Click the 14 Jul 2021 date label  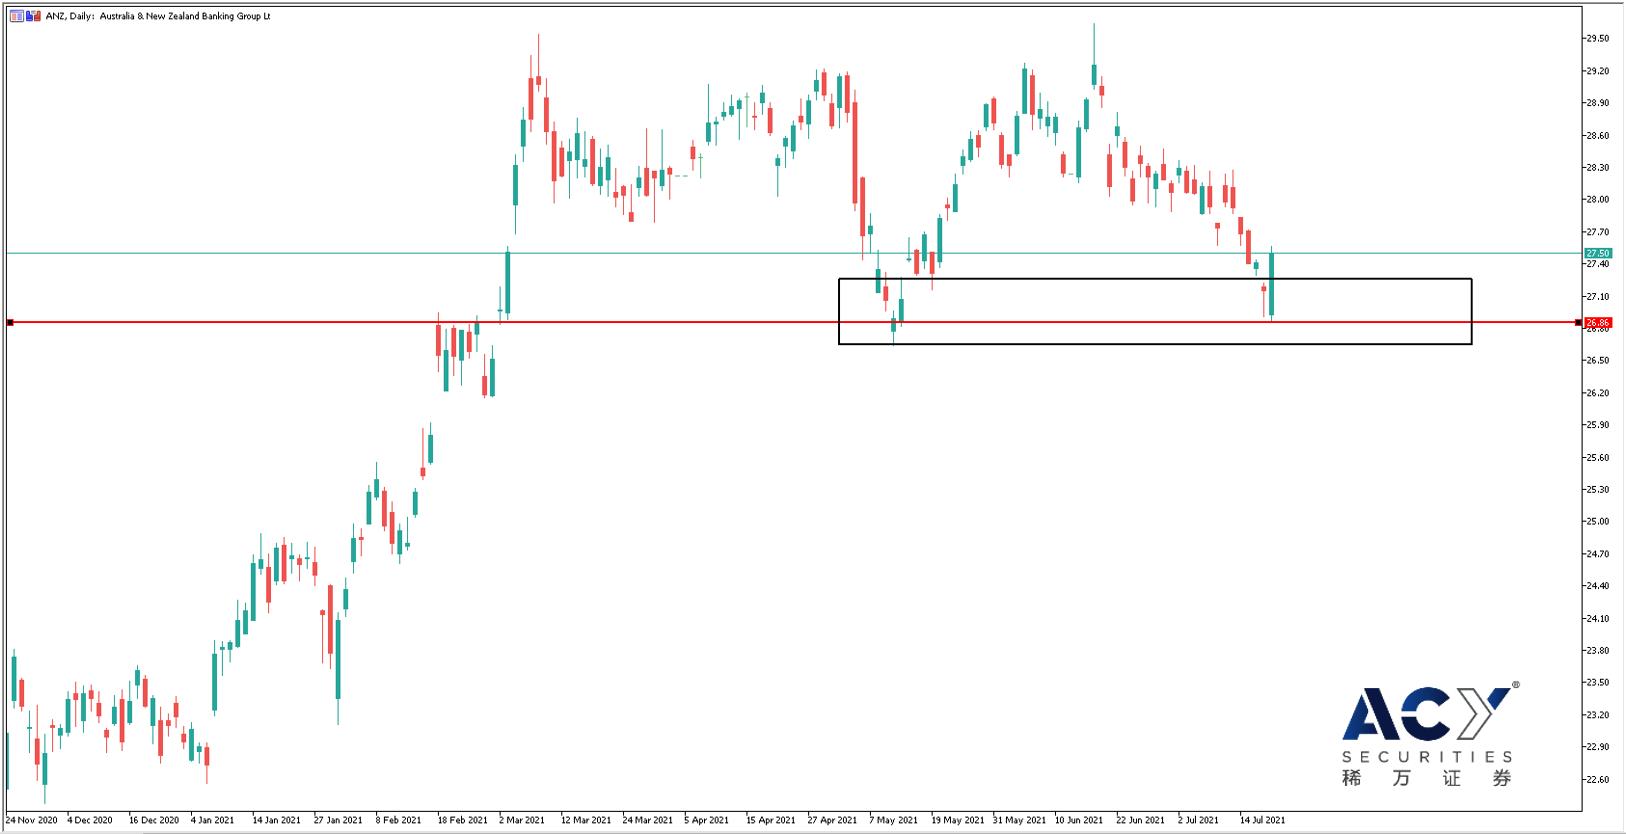coord(1263,820)
